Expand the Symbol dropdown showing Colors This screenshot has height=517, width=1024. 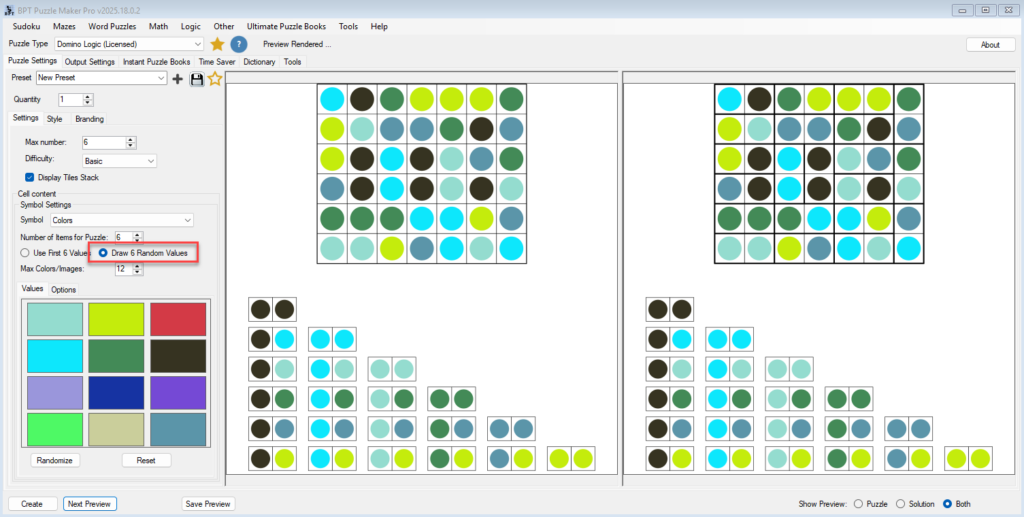point(187,220)
